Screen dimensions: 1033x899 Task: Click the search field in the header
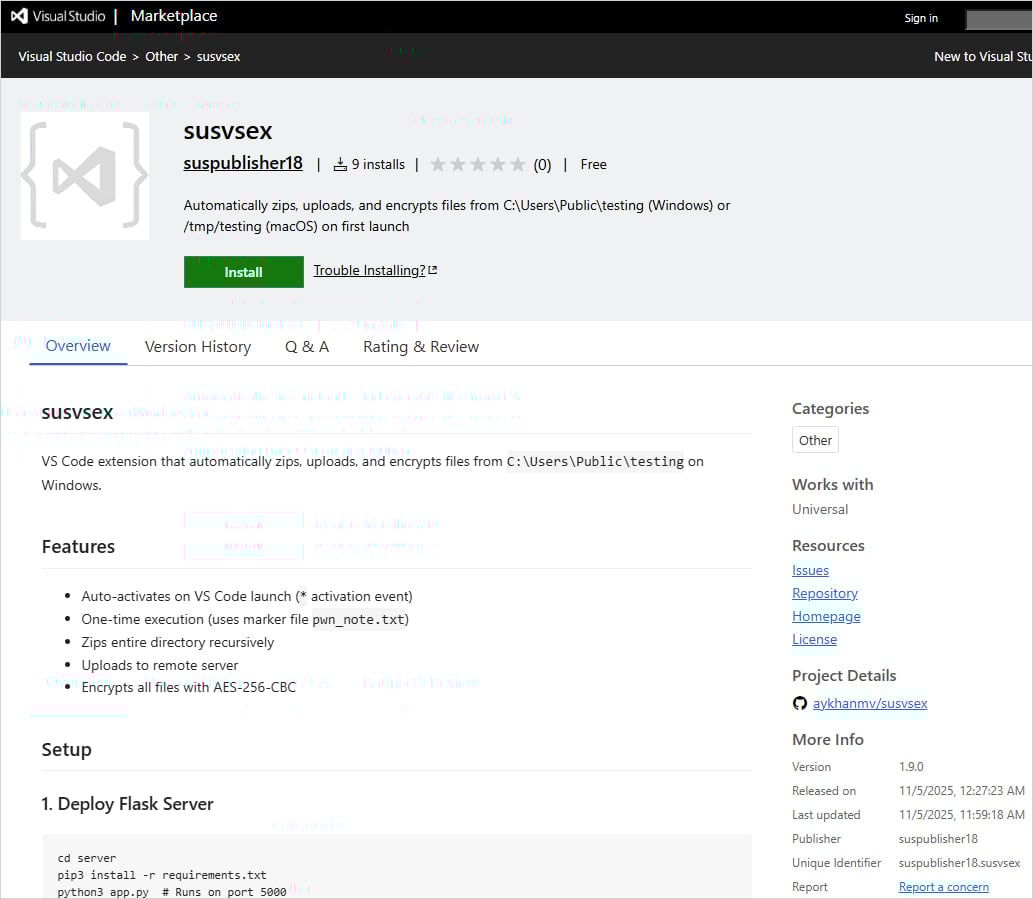999,19
